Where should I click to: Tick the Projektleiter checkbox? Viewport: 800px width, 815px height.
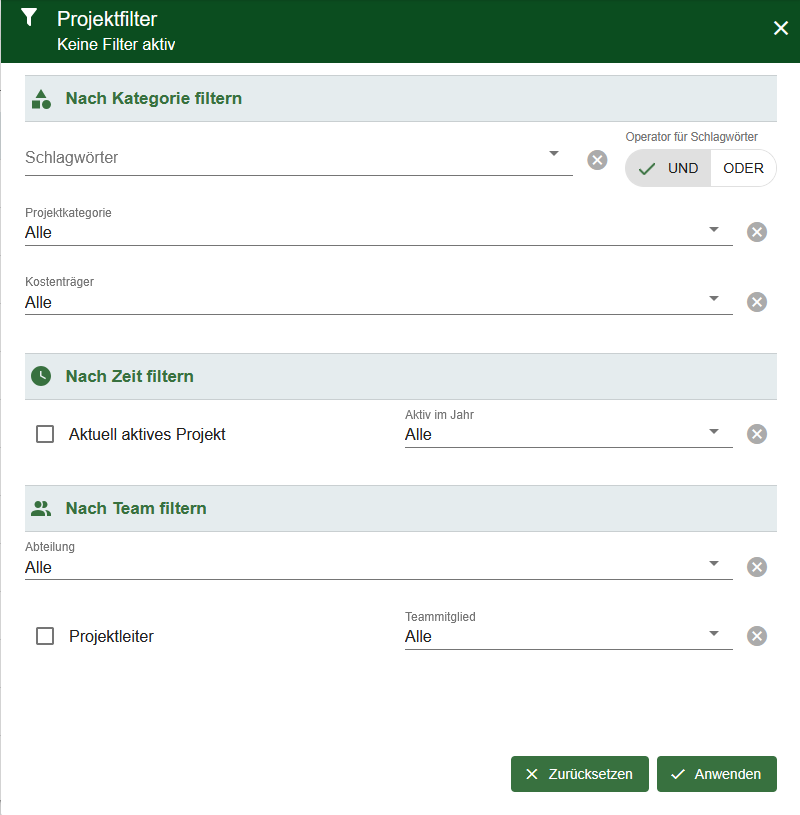point(45,636)
